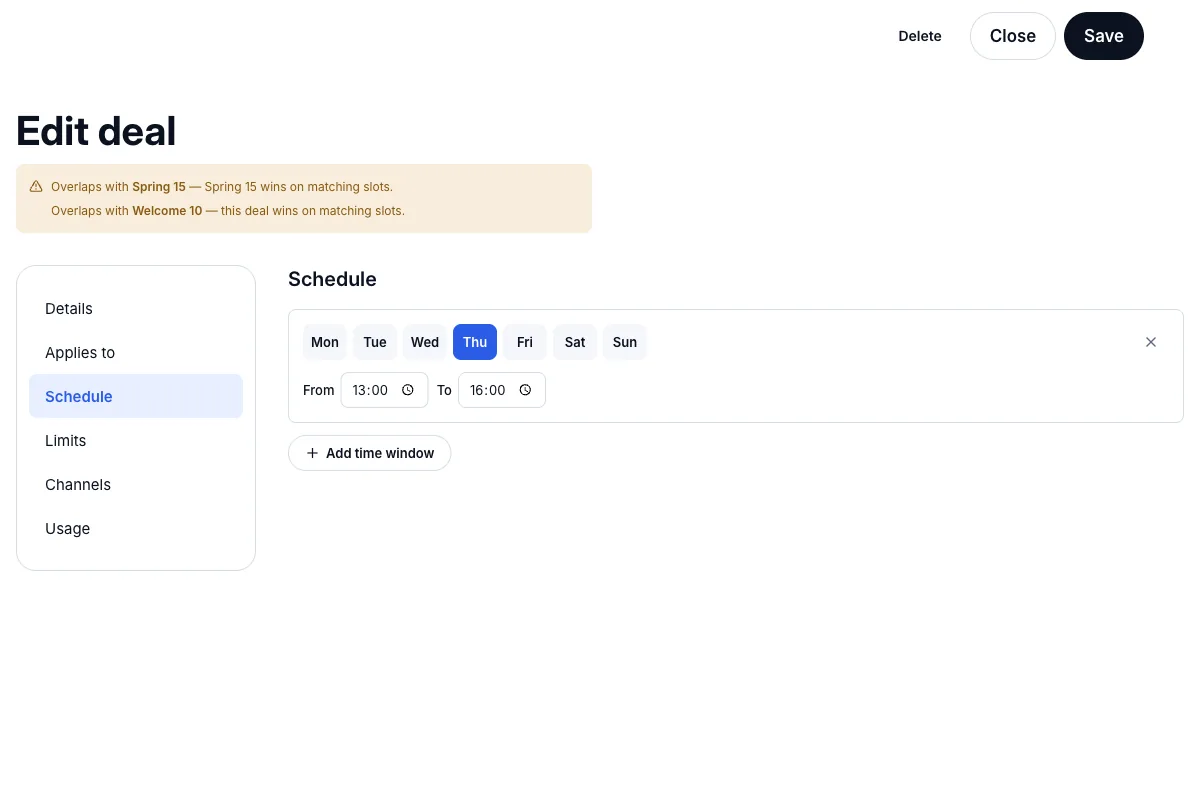Toggle the Mon day chip

pyautogui.click(x=325, y=342)
